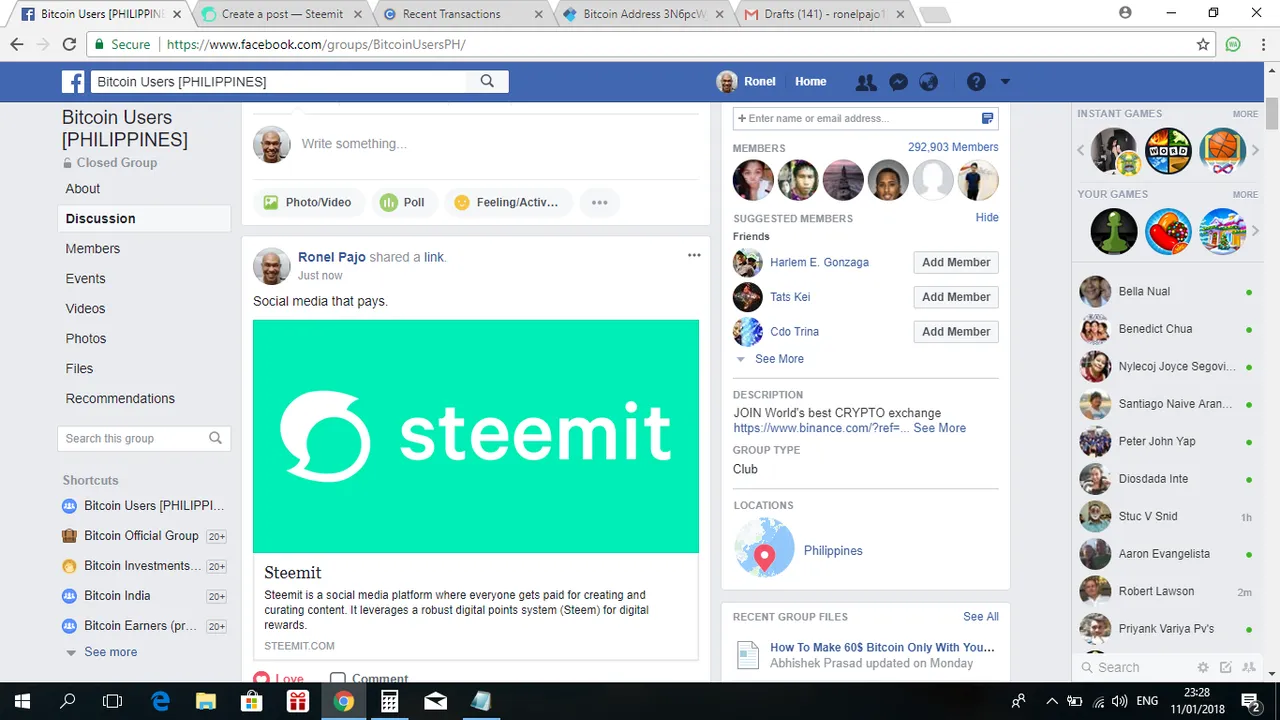Screen dimensions: 1280x720
Task: Click the Poll post option
Action: pos(403,202)
